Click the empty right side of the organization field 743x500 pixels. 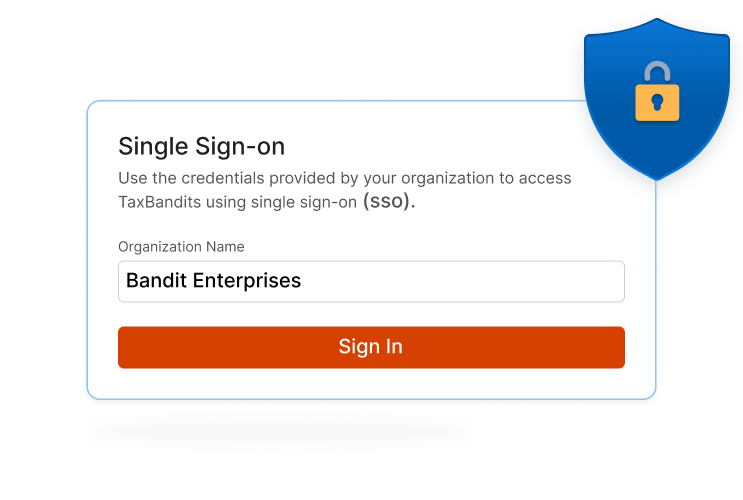point(500,281)
